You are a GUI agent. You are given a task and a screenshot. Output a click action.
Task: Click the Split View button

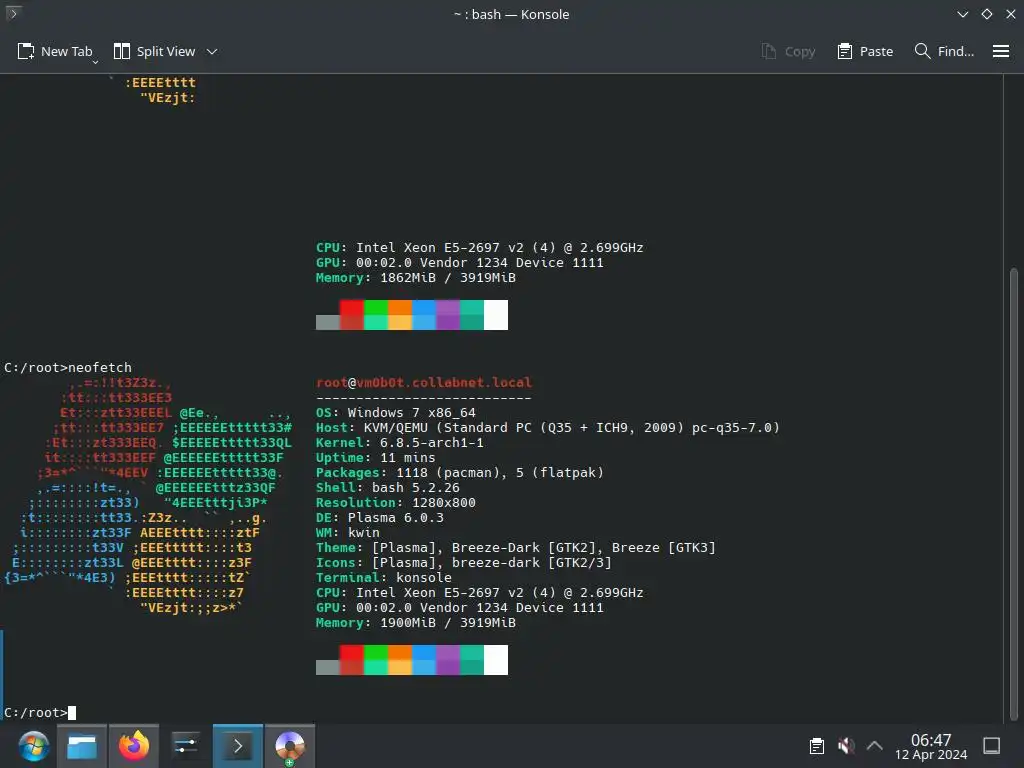(x=154, y=52)
